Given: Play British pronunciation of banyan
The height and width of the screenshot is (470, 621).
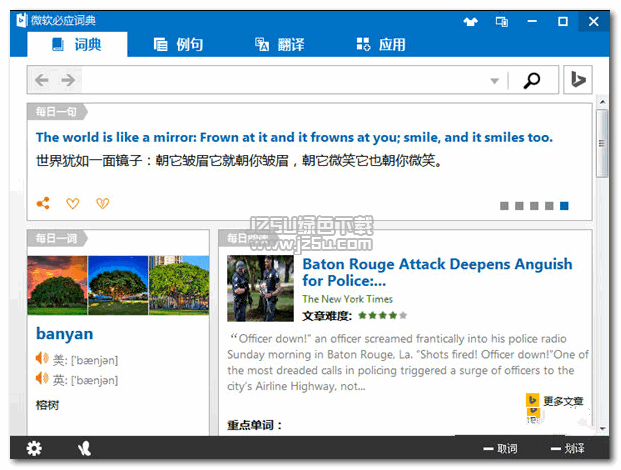Looking at the screenshot, I should pos(42,379).
